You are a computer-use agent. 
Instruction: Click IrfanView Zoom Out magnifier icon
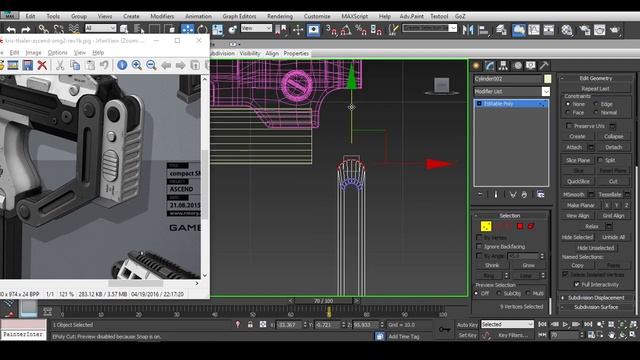[151, 65]
